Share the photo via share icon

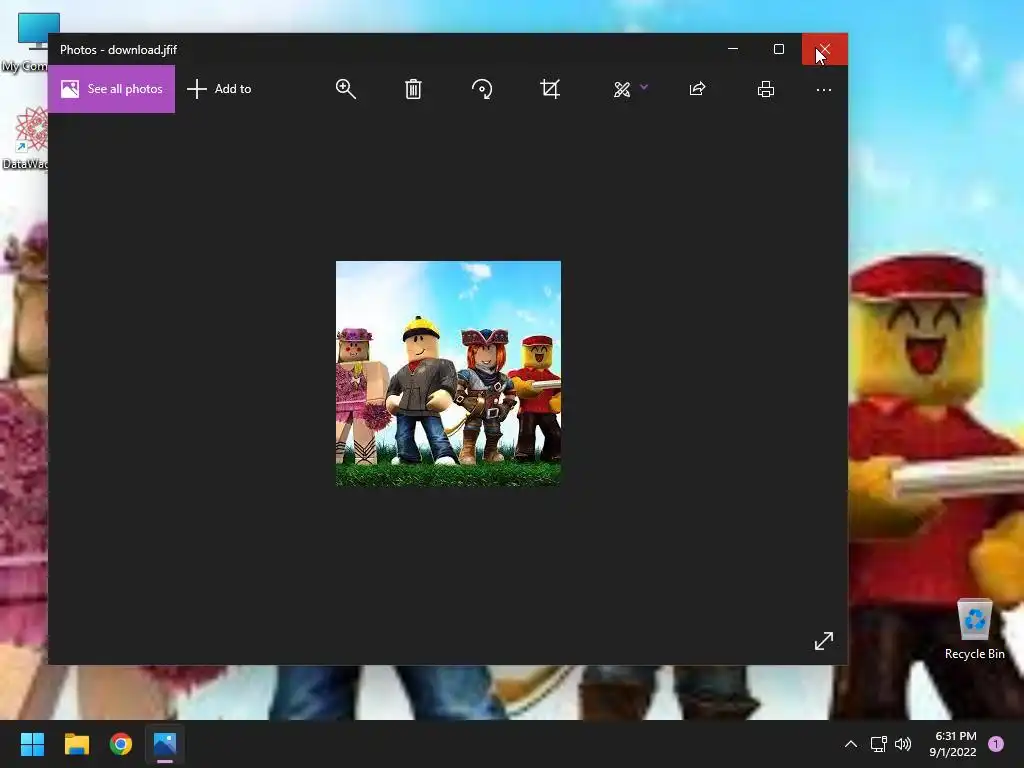(x=697, y=89)
